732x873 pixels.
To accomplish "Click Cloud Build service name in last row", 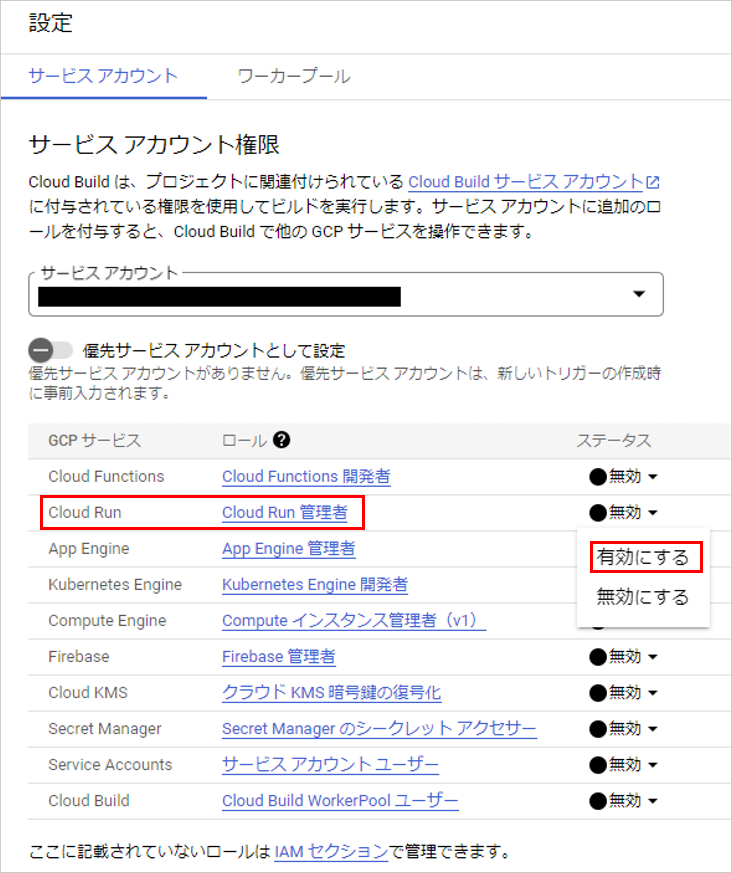I will click(x=89, y=801).
